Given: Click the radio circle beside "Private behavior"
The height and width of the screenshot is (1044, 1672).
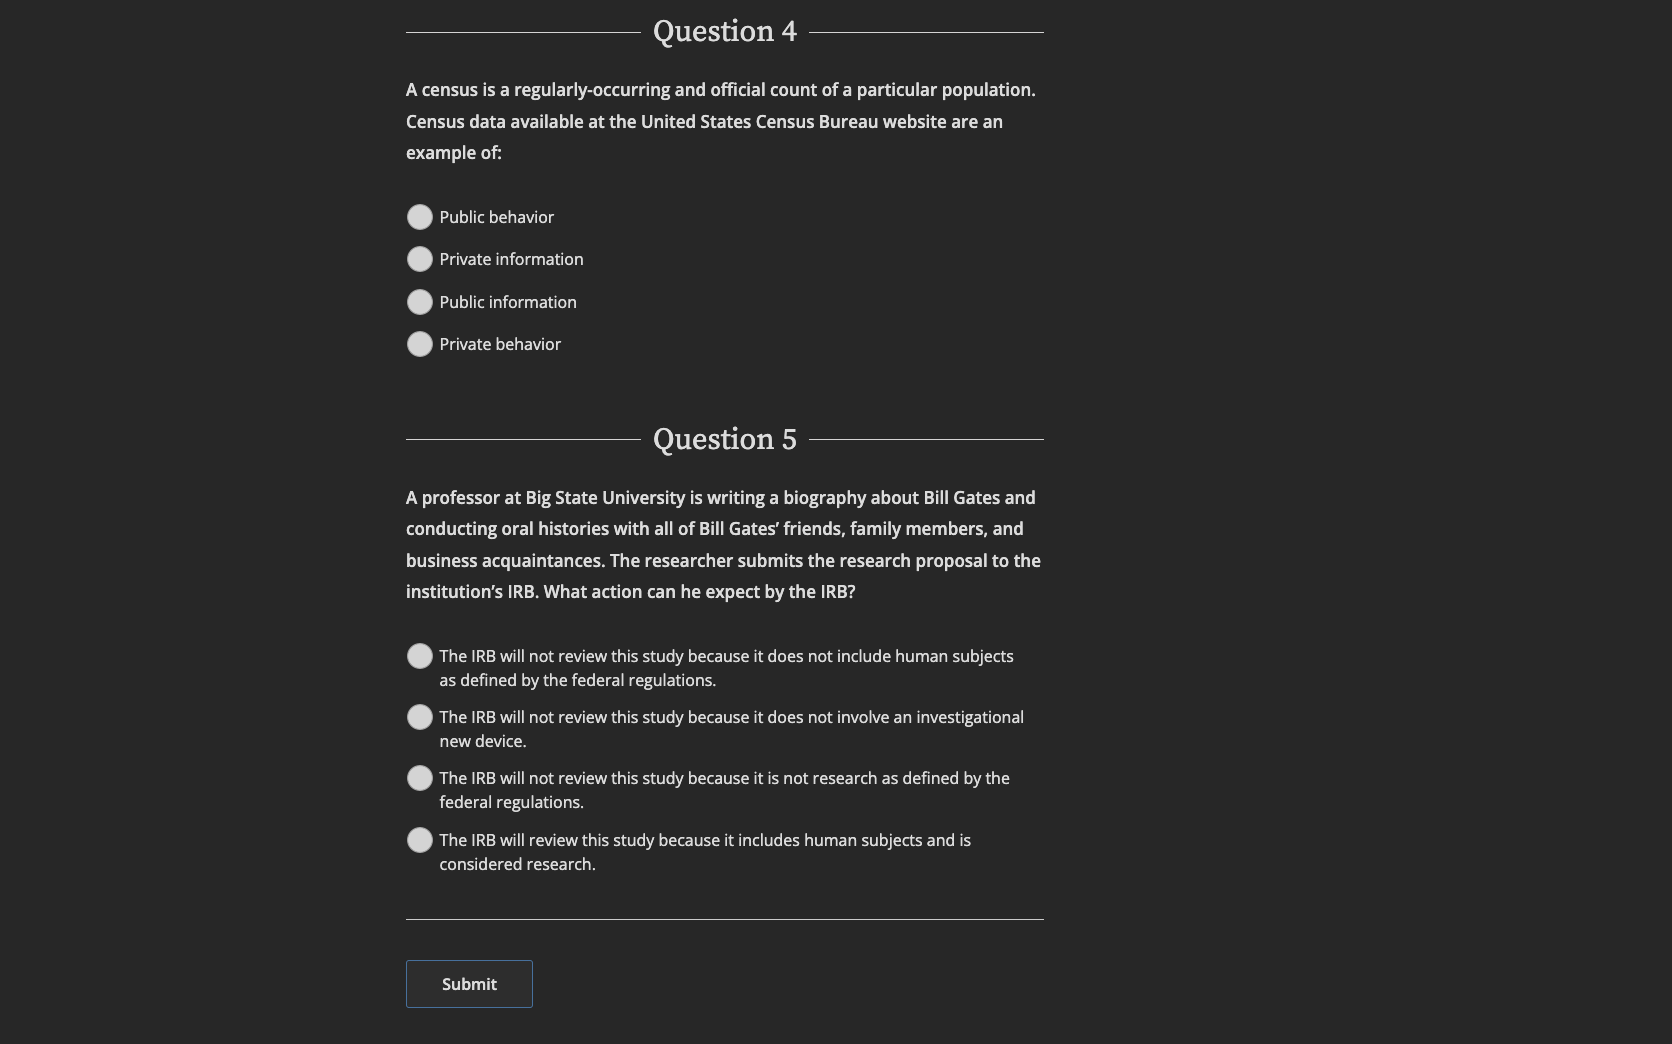Looking at the screenshot, I should (420, 344).
